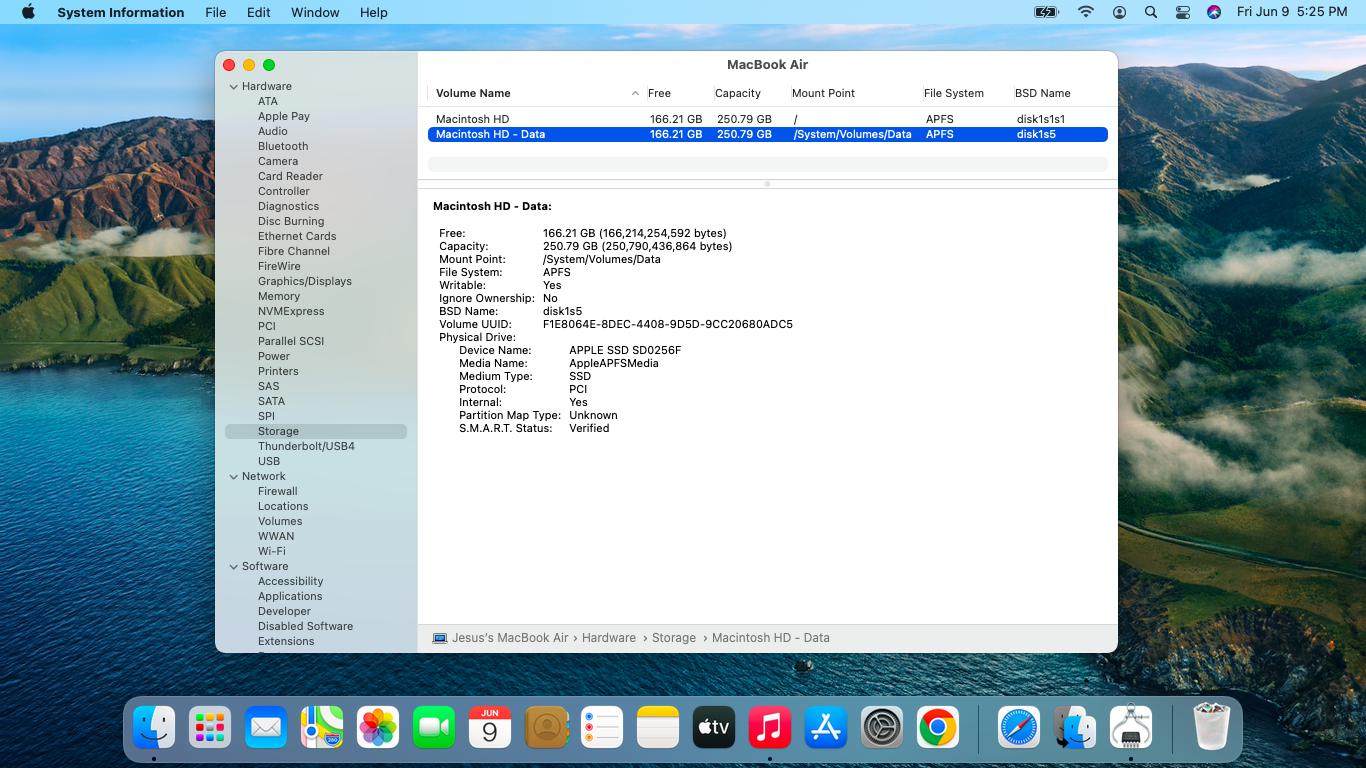Image resolution: width=1366 pixels, height=768 pixels.
Task: Click the user account menu bar icon
Action: coord(1120,12)
